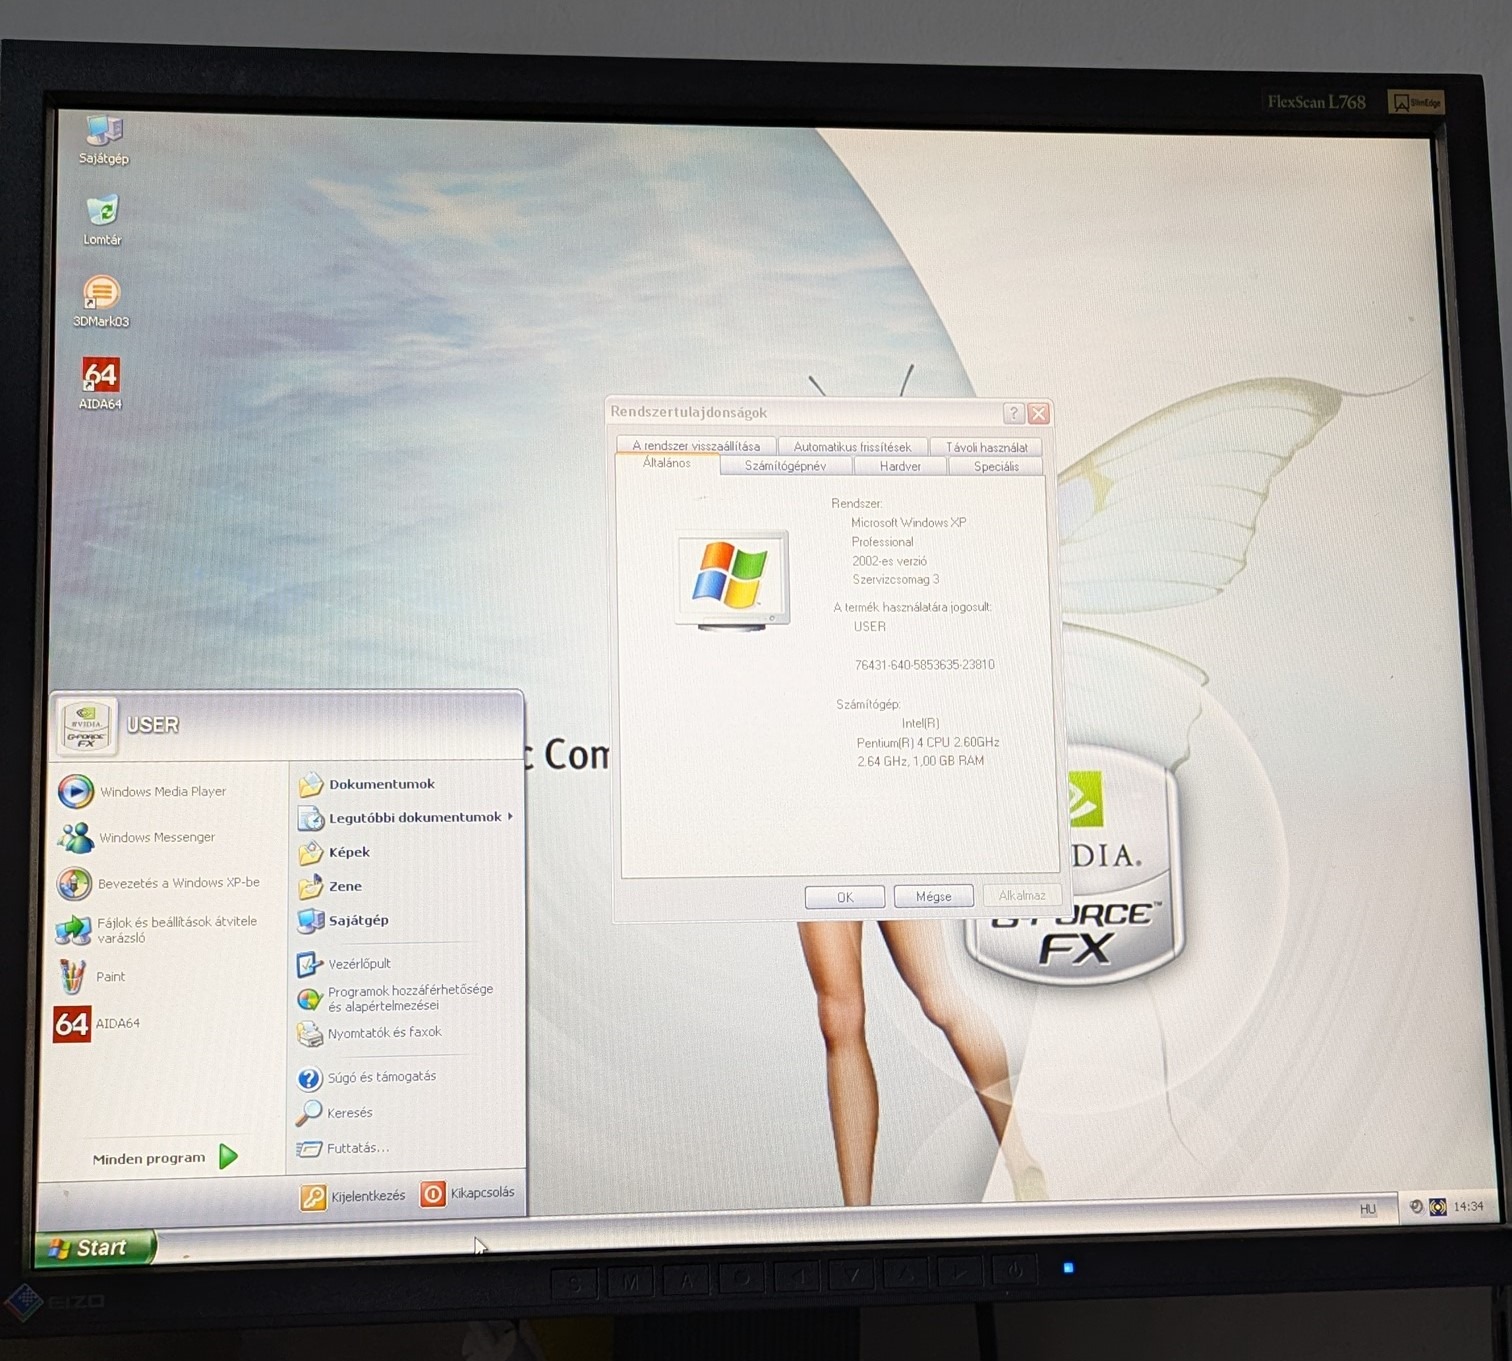Open Keresés search
The height and width of the screenshot is (1361, 1512).
pos(335,1112)
